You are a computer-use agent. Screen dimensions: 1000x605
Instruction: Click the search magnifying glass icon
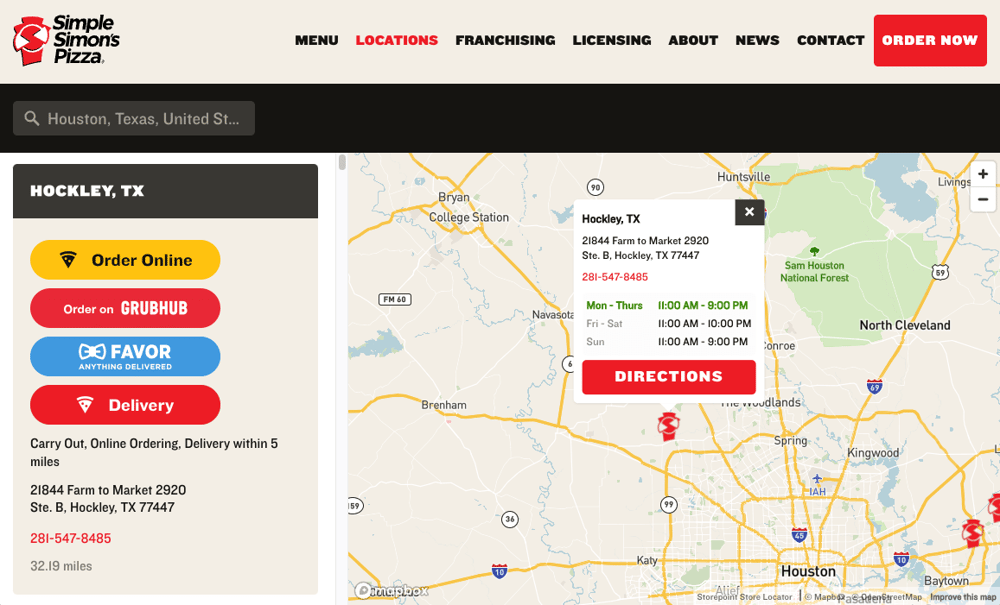click(x=30, y=118)
